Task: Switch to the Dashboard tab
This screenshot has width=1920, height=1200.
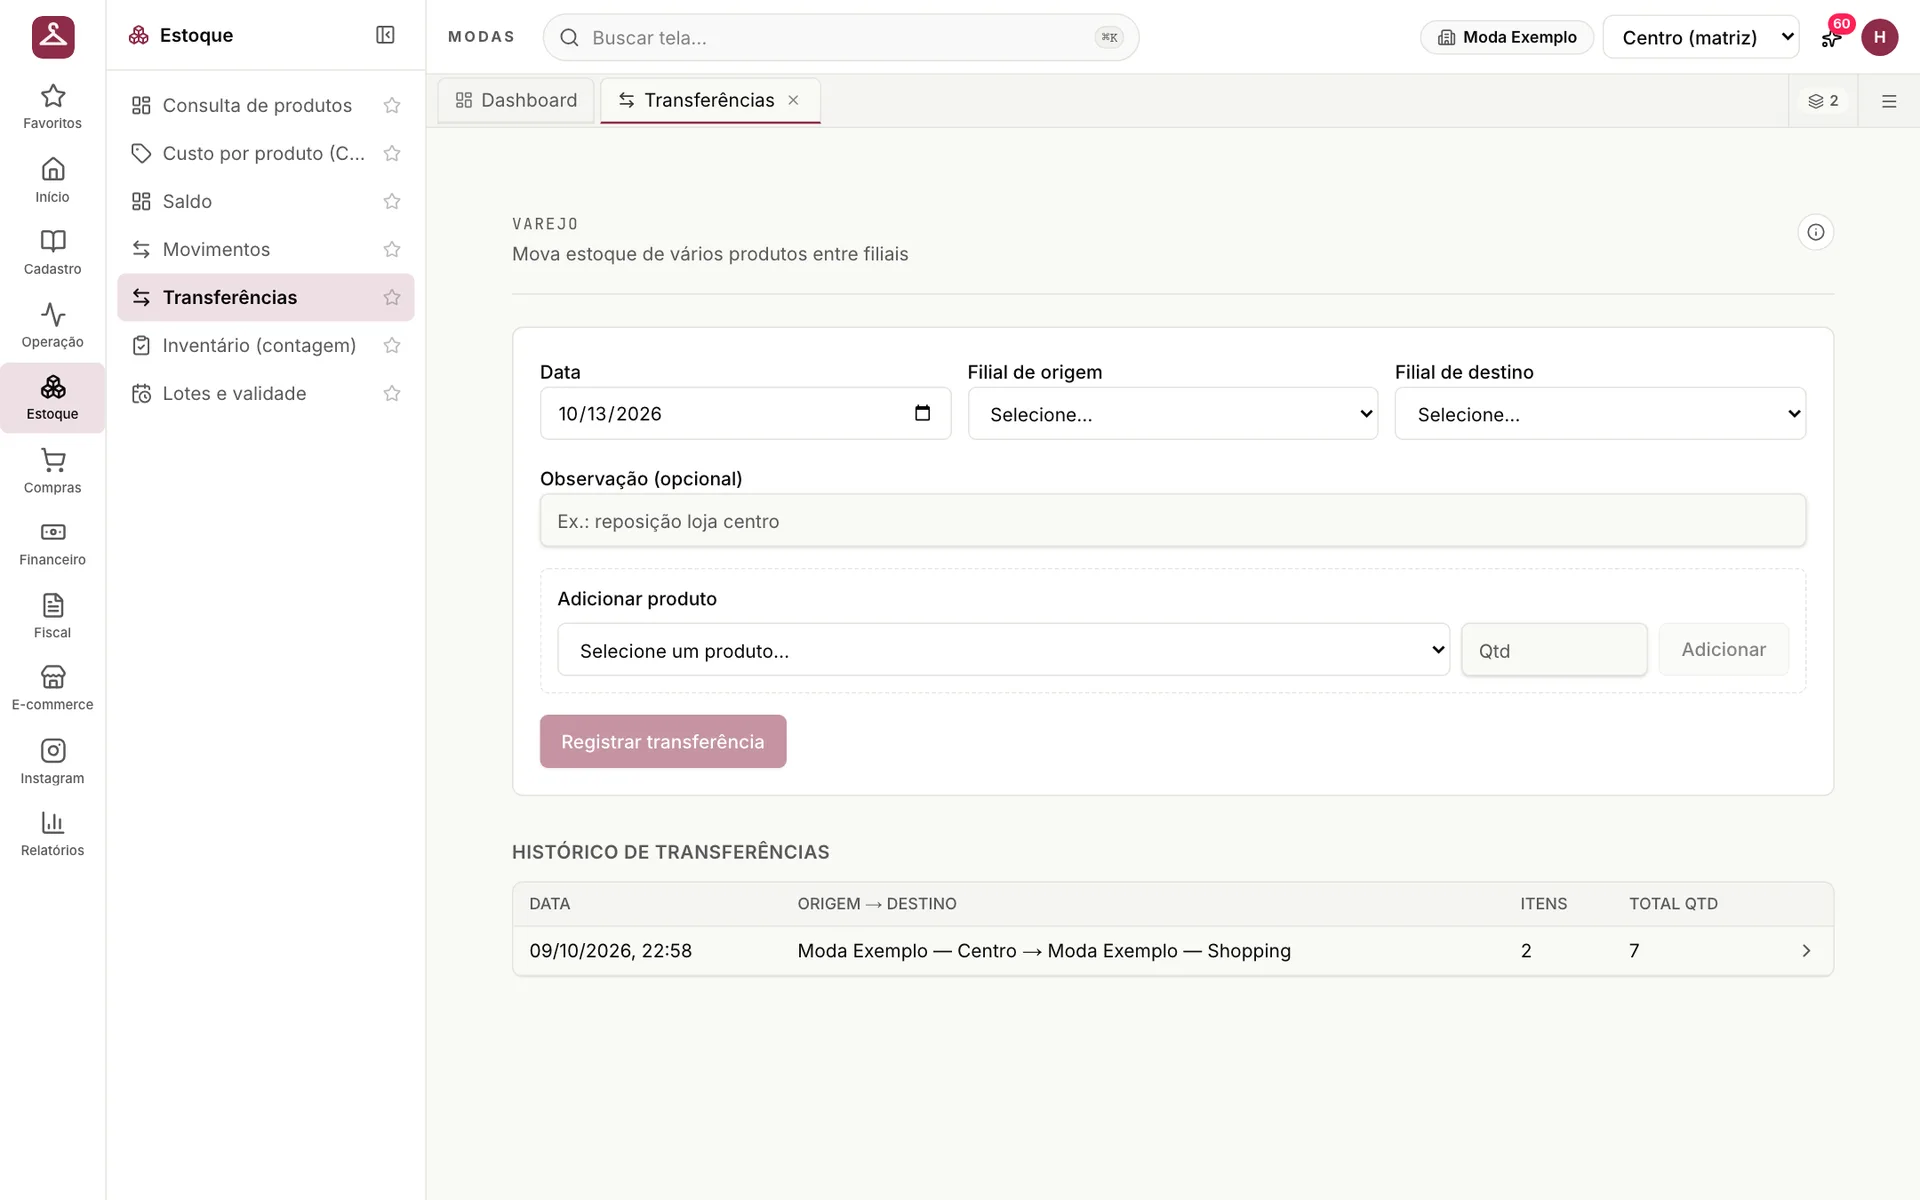Action: pos(516,100)
